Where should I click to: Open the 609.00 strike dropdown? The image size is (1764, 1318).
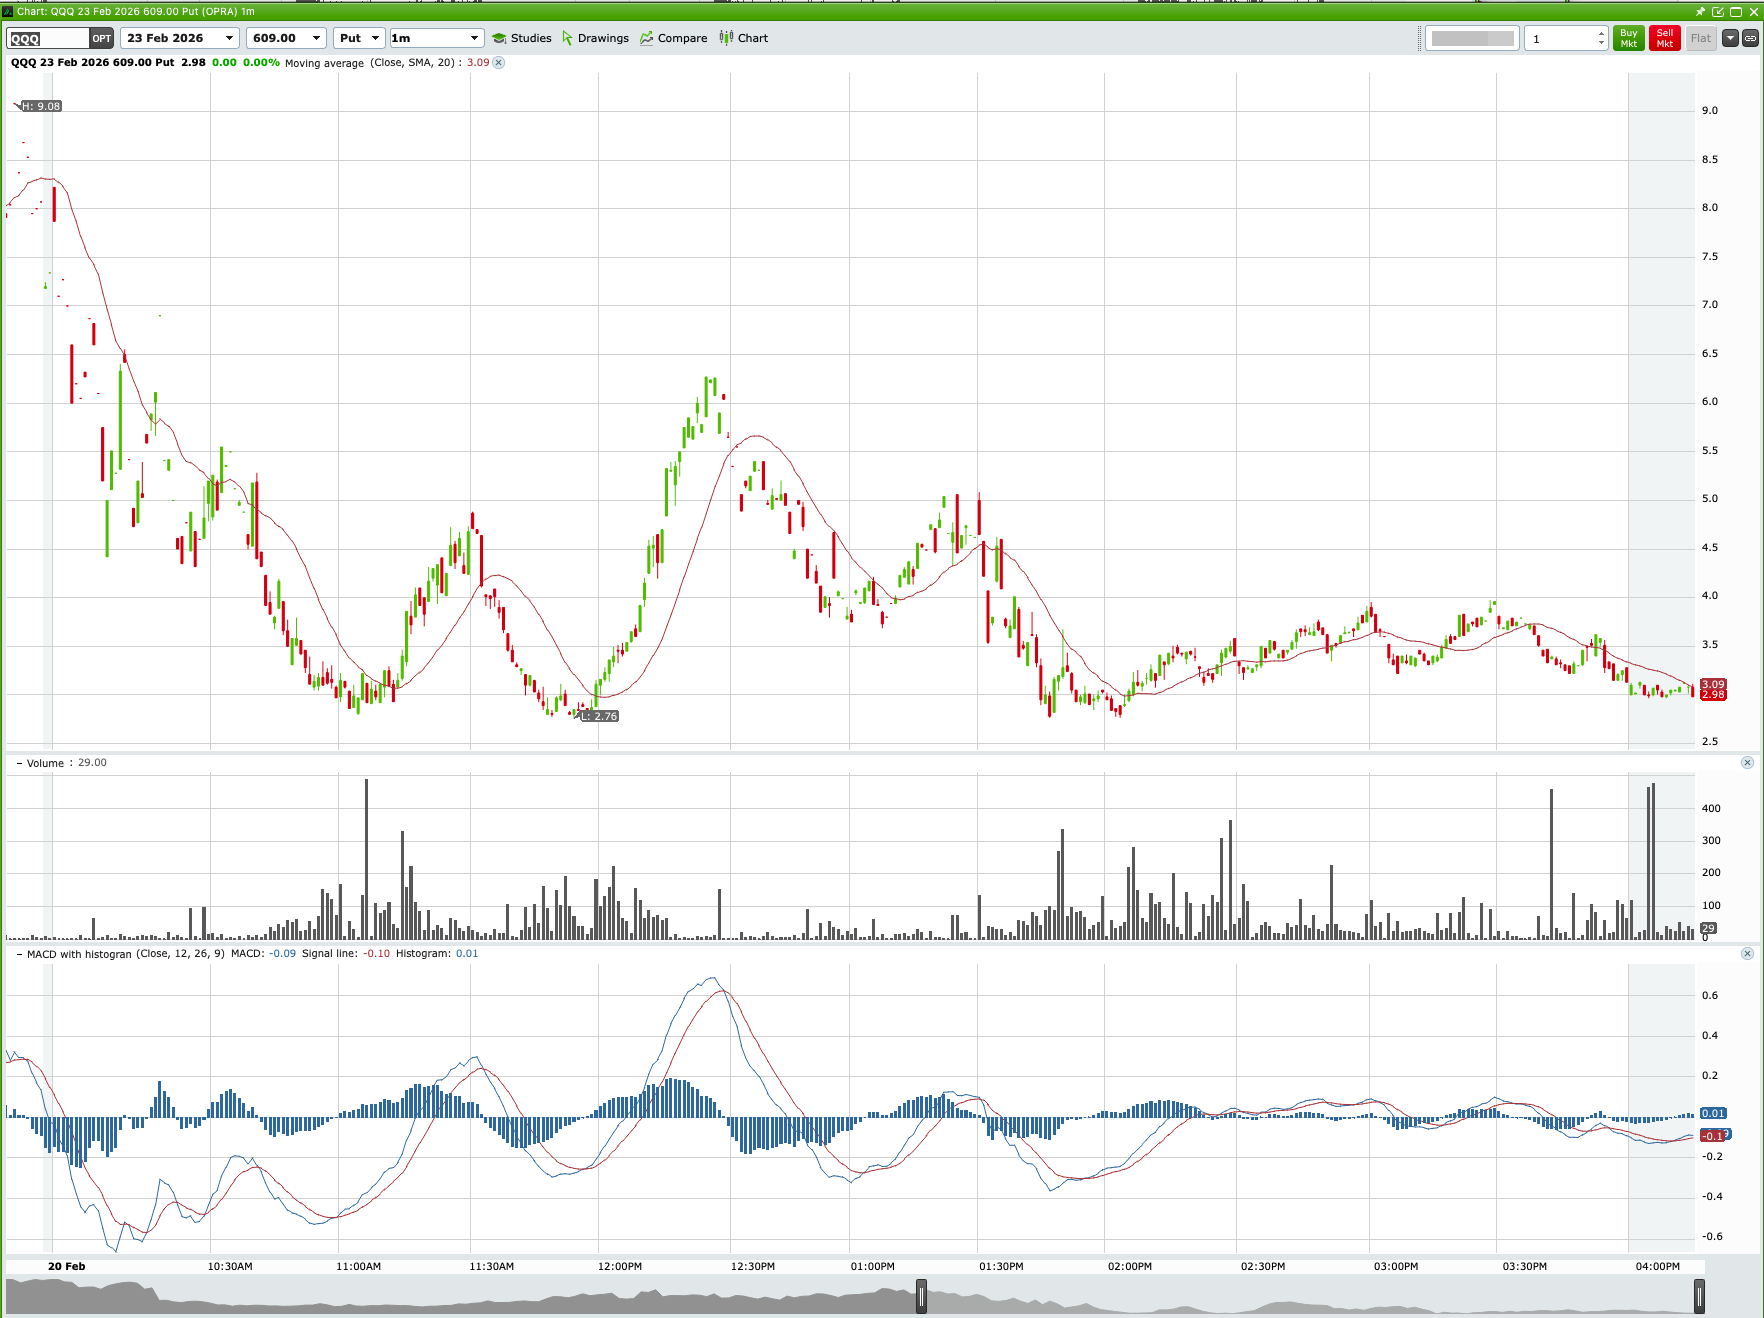(317, 38)
